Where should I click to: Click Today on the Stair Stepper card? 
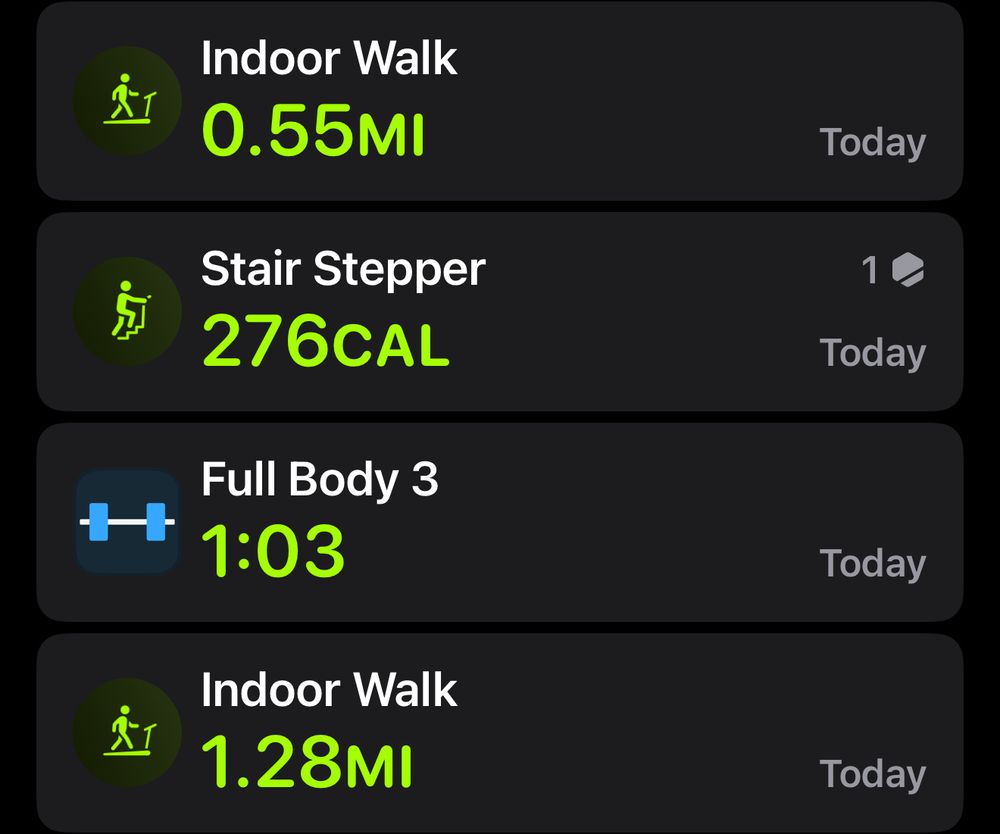[x=872, y=352]
